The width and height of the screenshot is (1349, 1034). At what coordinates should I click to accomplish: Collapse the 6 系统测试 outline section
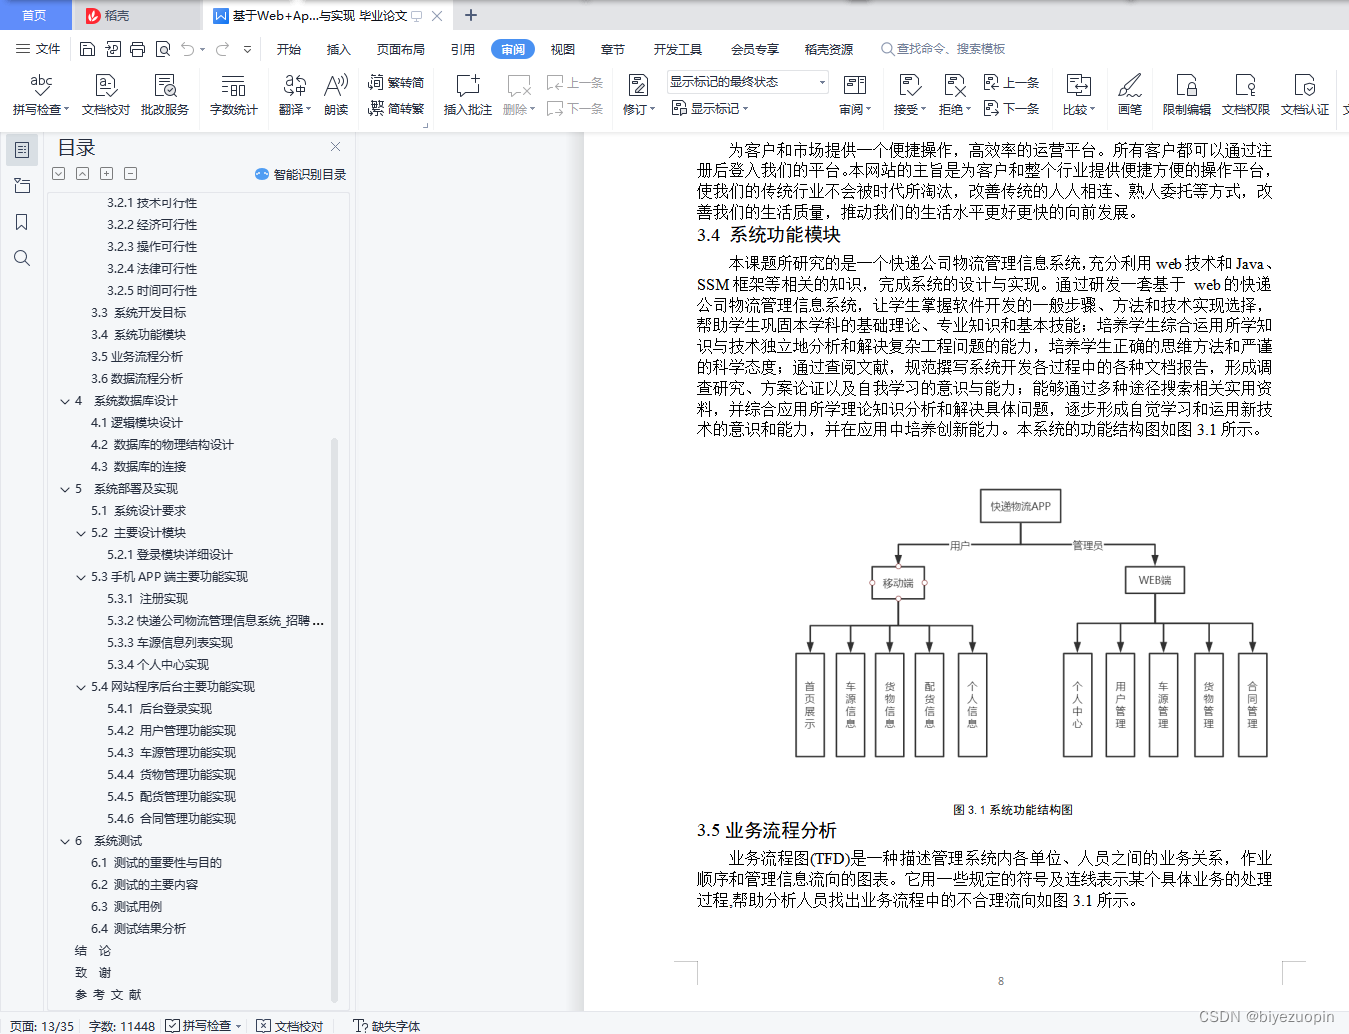(x=64, y=841)
